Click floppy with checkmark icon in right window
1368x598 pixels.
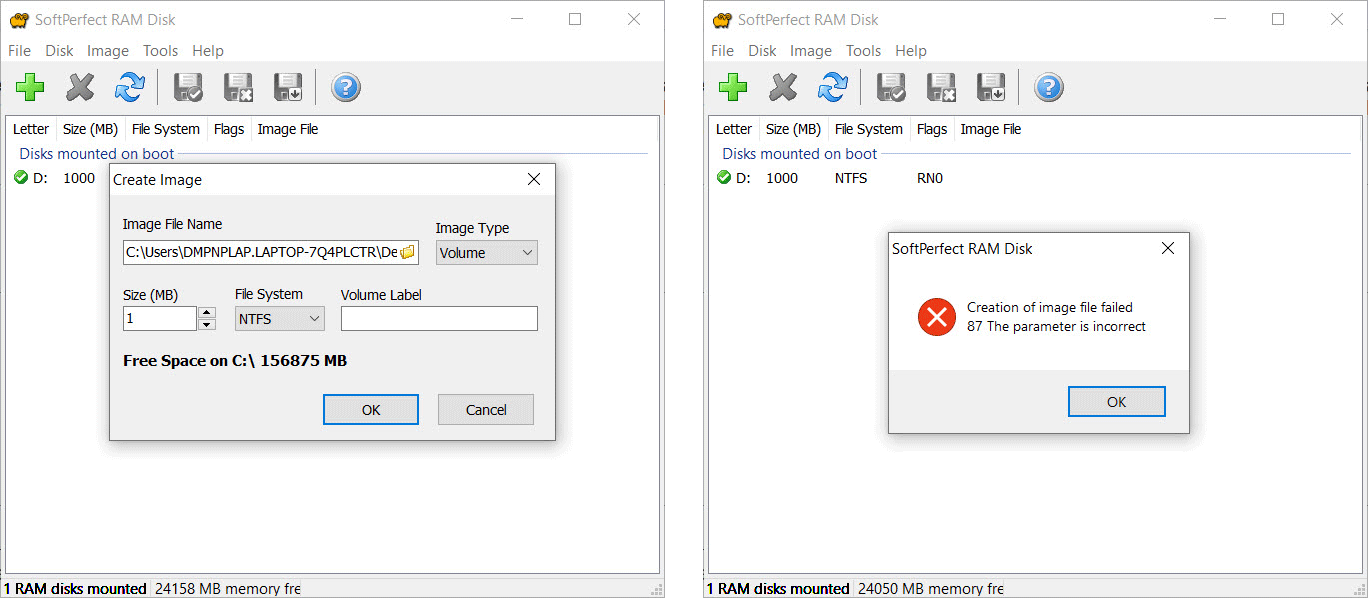click(892, 88)
